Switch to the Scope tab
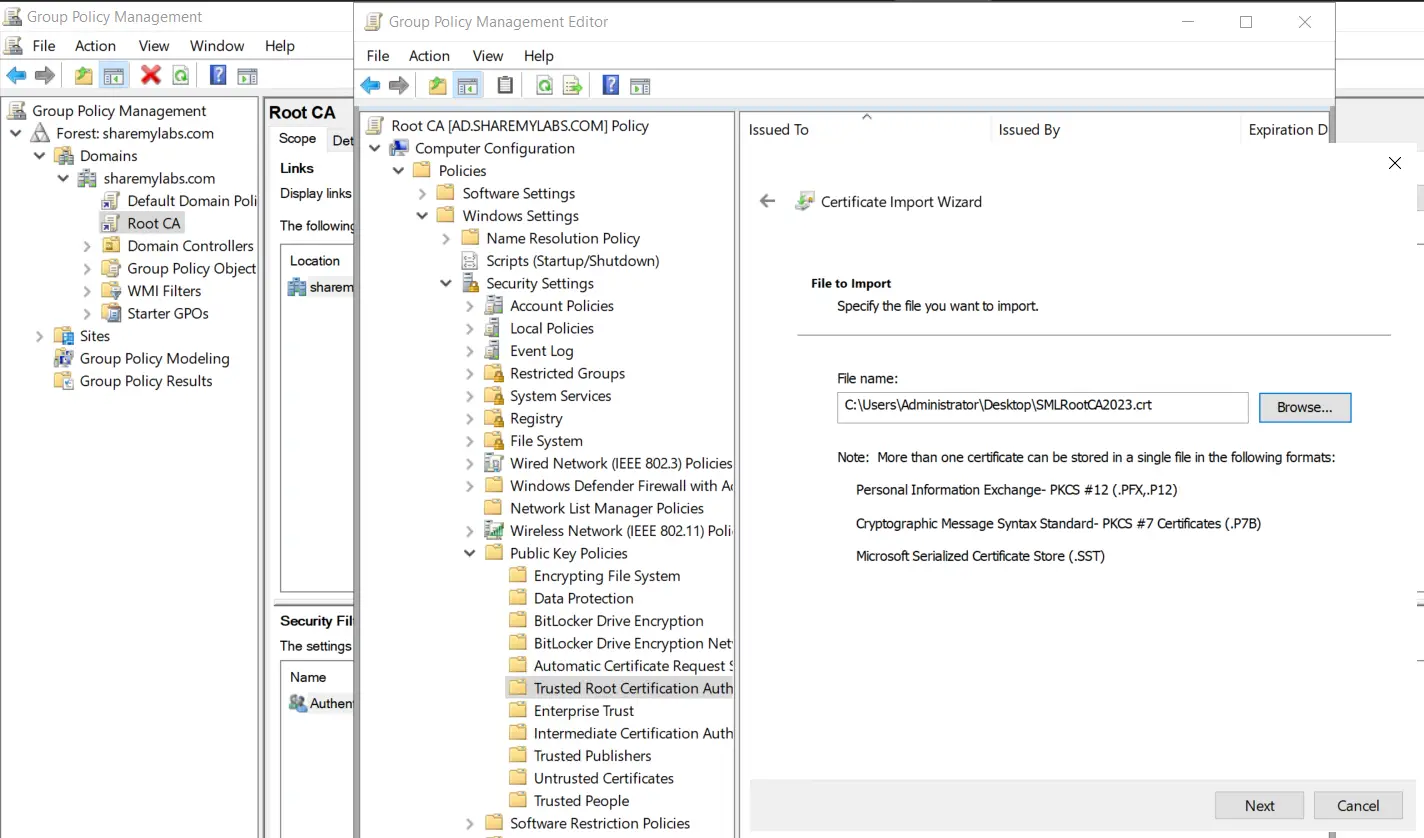The image size is (1424, 838). pyautogui.click(x=297, y=139)
